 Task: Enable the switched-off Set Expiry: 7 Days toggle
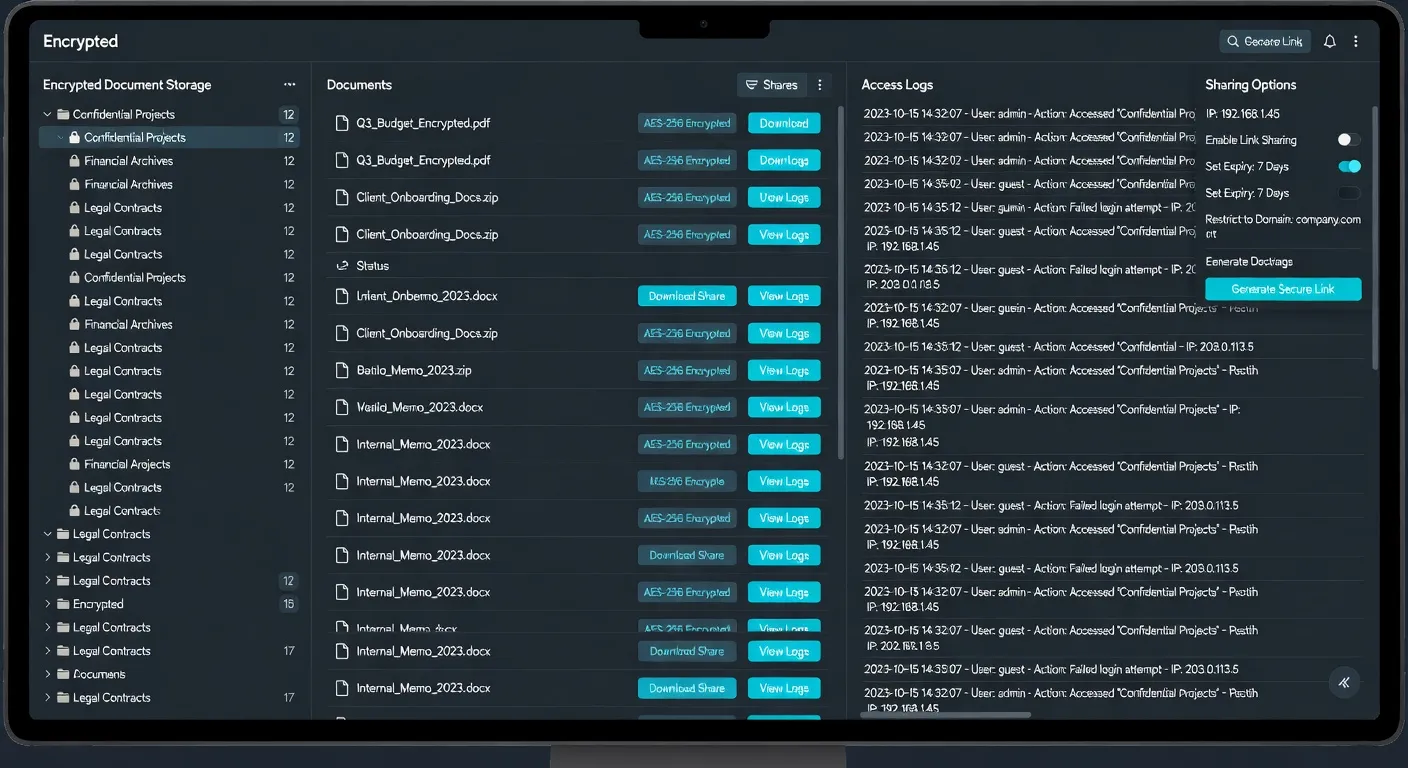(1349, 193)
